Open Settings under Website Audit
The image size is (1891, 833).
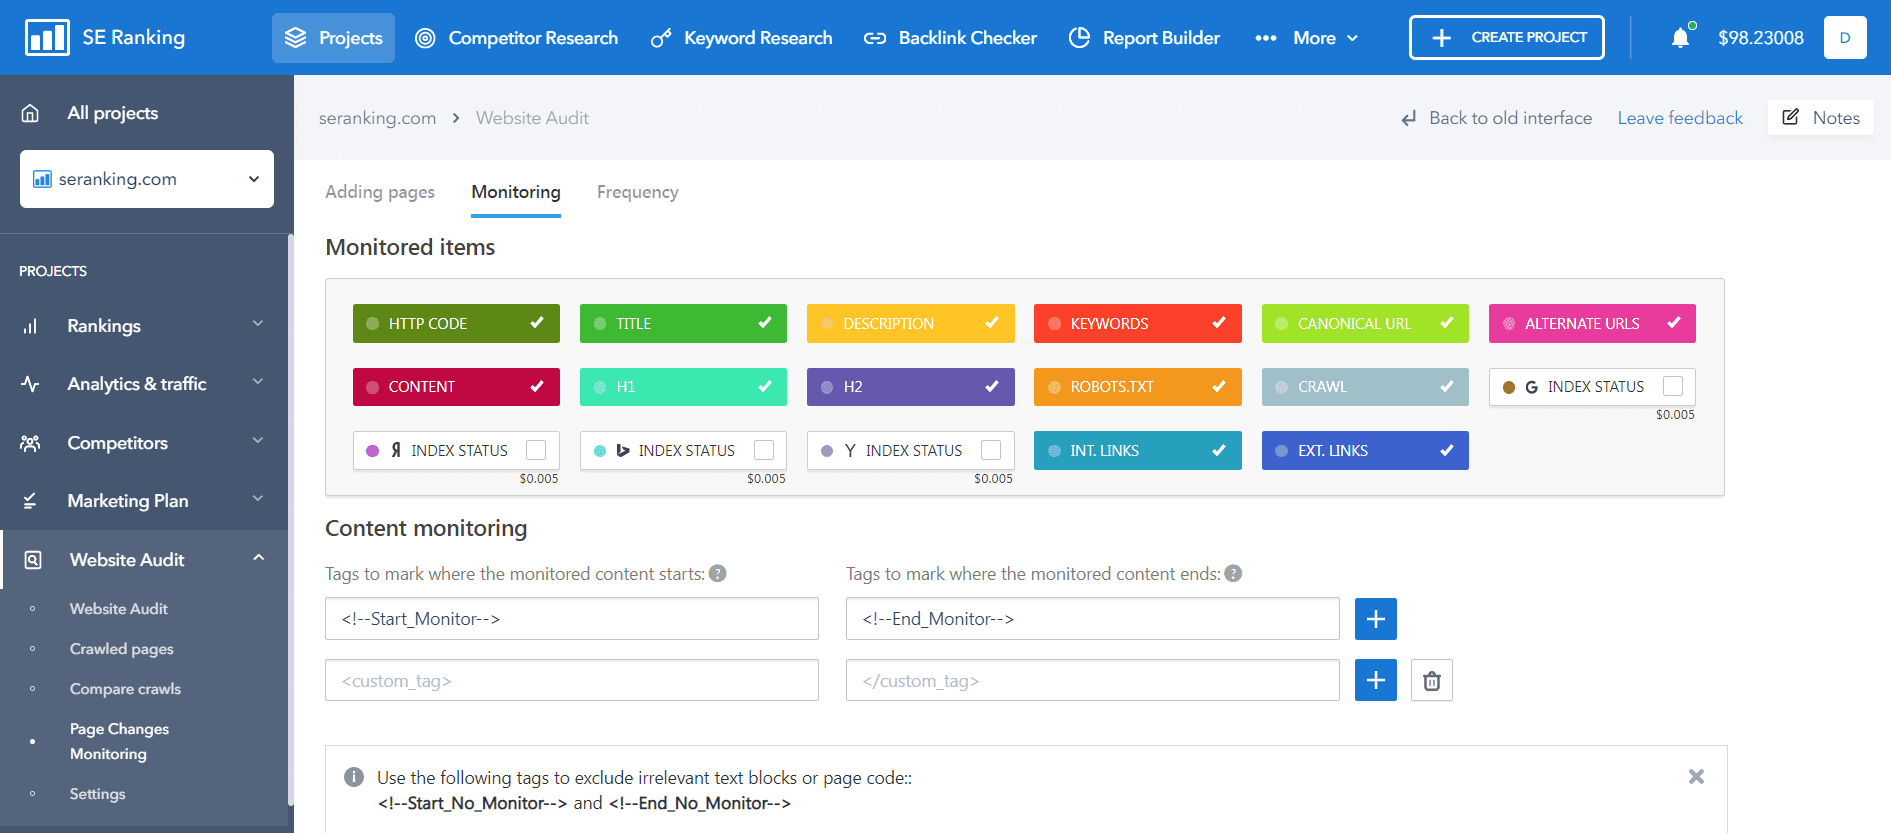coord(97,794)
